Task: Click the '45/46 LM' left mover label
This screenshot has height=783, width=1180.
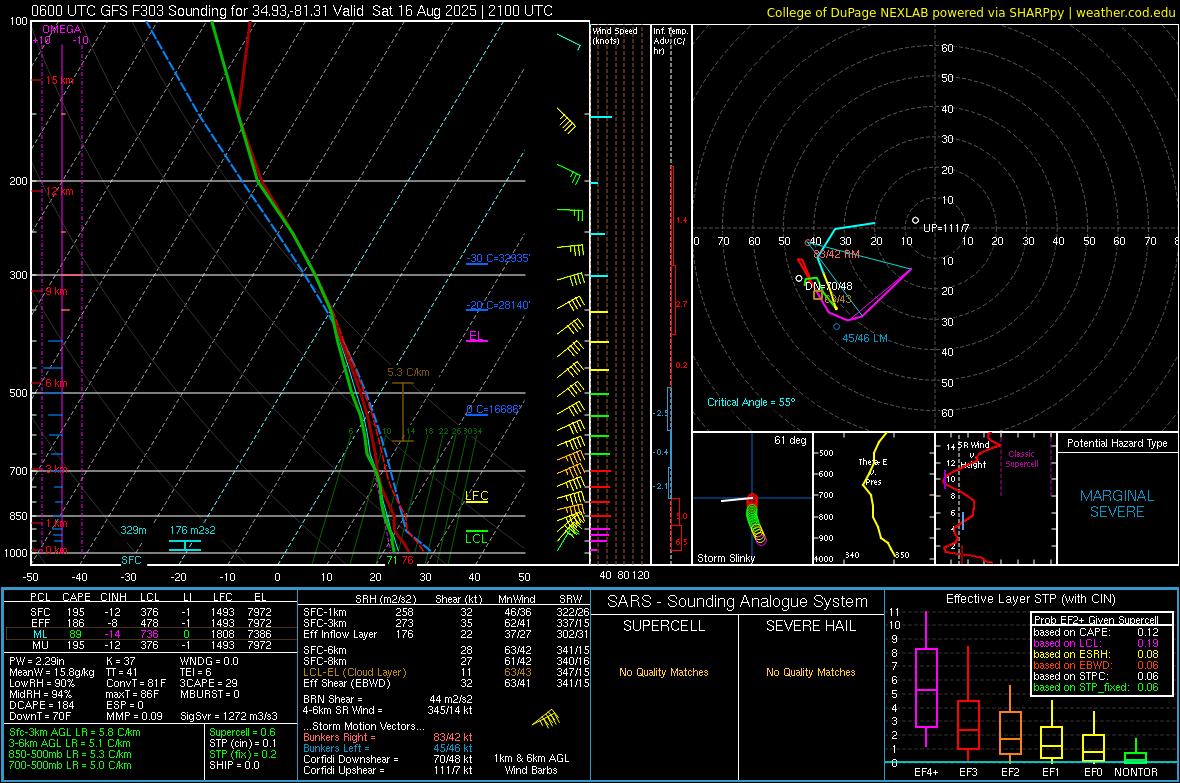Action: pyautogui.click(x=865, y=338)
